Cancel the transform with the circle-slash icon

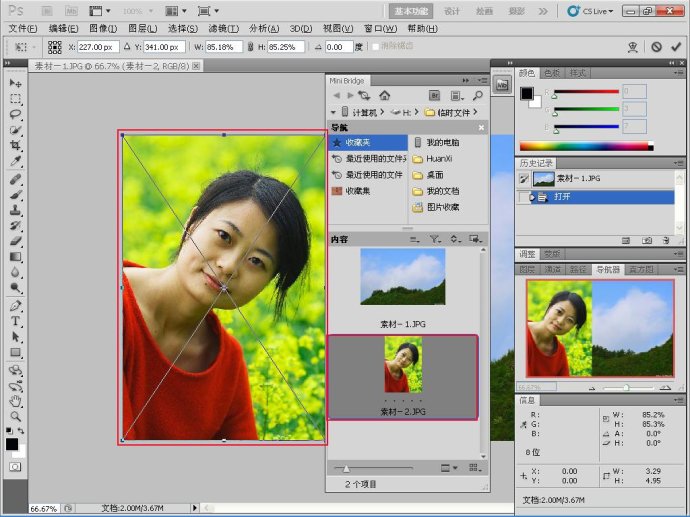656,47
